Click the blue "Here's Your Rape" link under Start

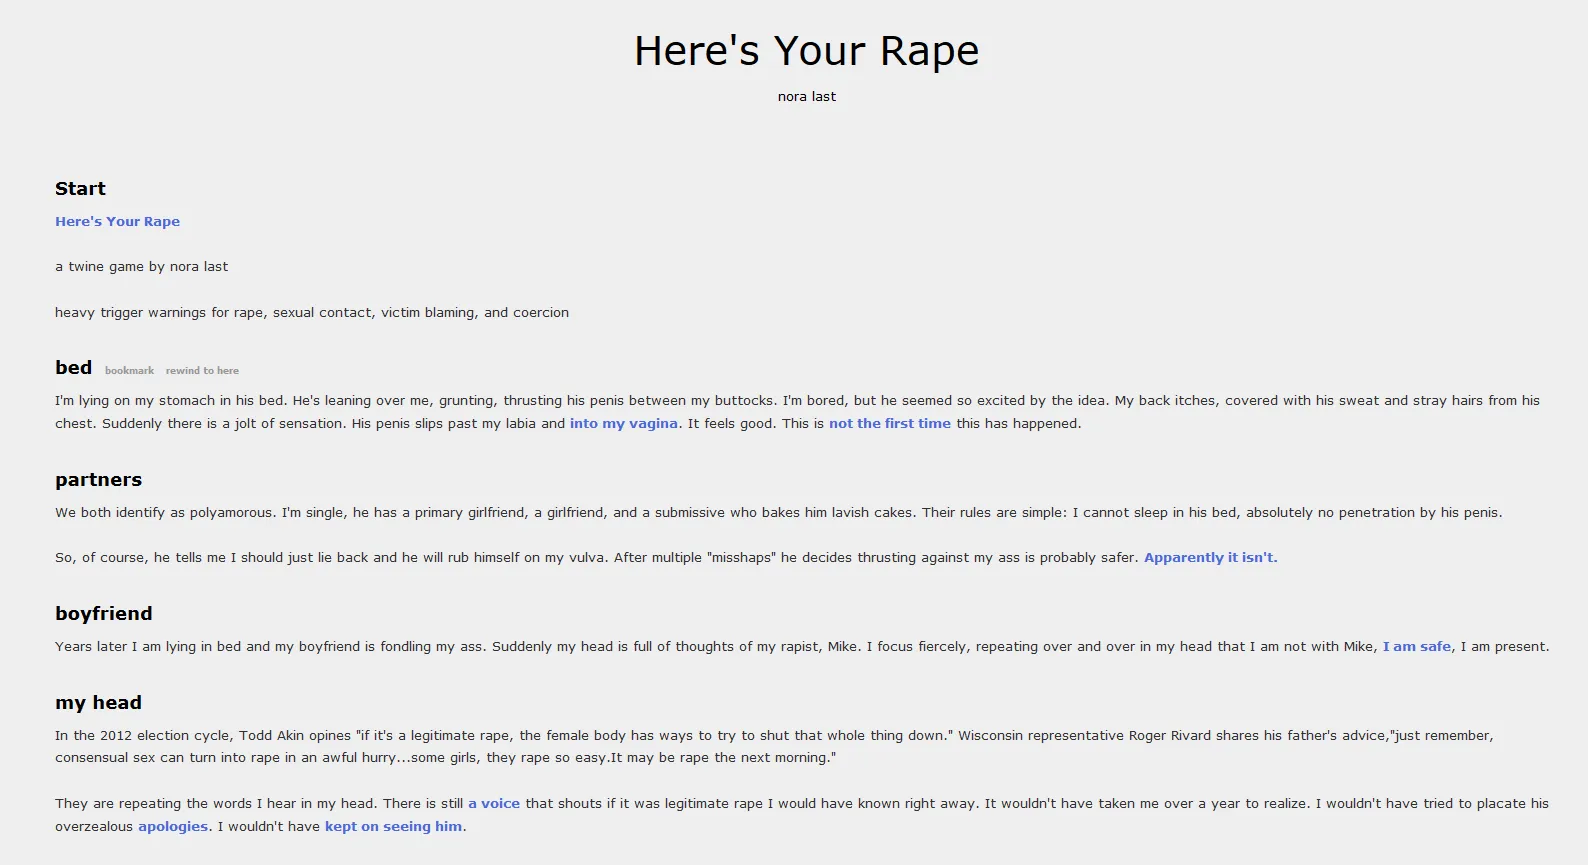click(x=117, y=222)
